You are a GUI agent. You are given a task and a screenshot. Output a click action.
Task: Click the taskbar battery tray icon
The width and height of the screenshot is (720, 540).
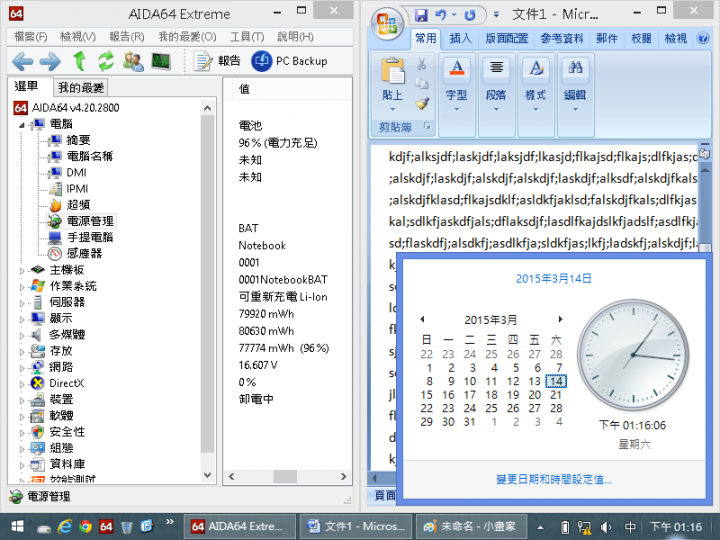(565, 527)
